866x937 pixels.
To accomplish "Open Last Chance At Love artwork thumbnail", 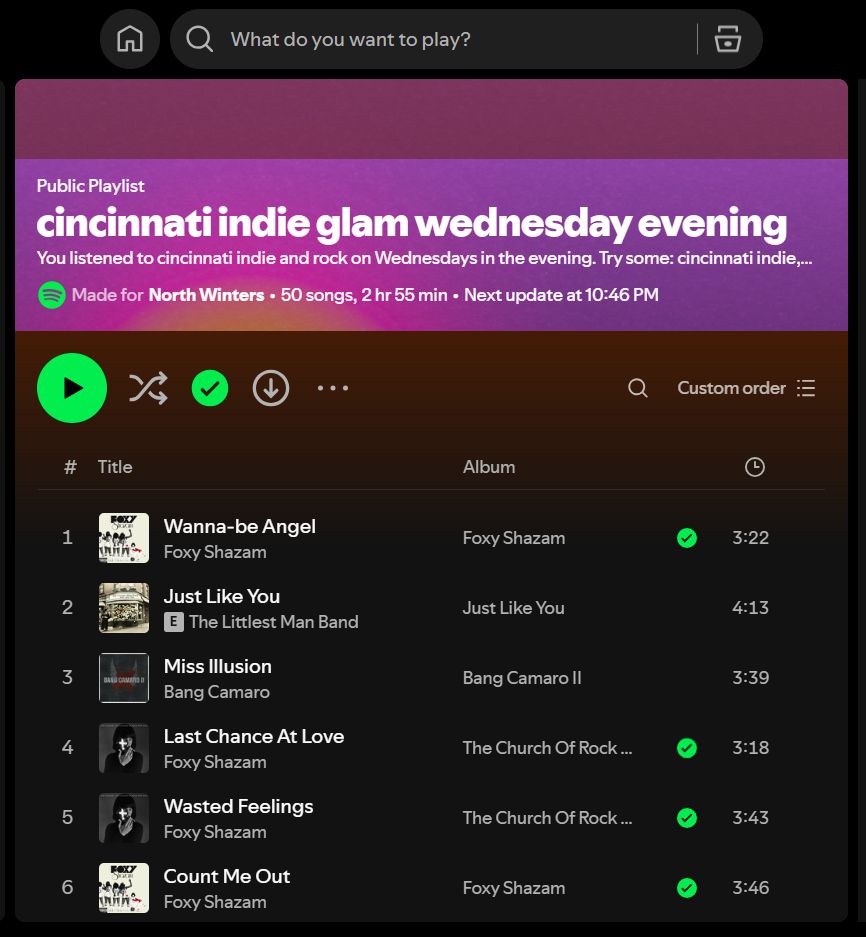I will tap(124, 748).
